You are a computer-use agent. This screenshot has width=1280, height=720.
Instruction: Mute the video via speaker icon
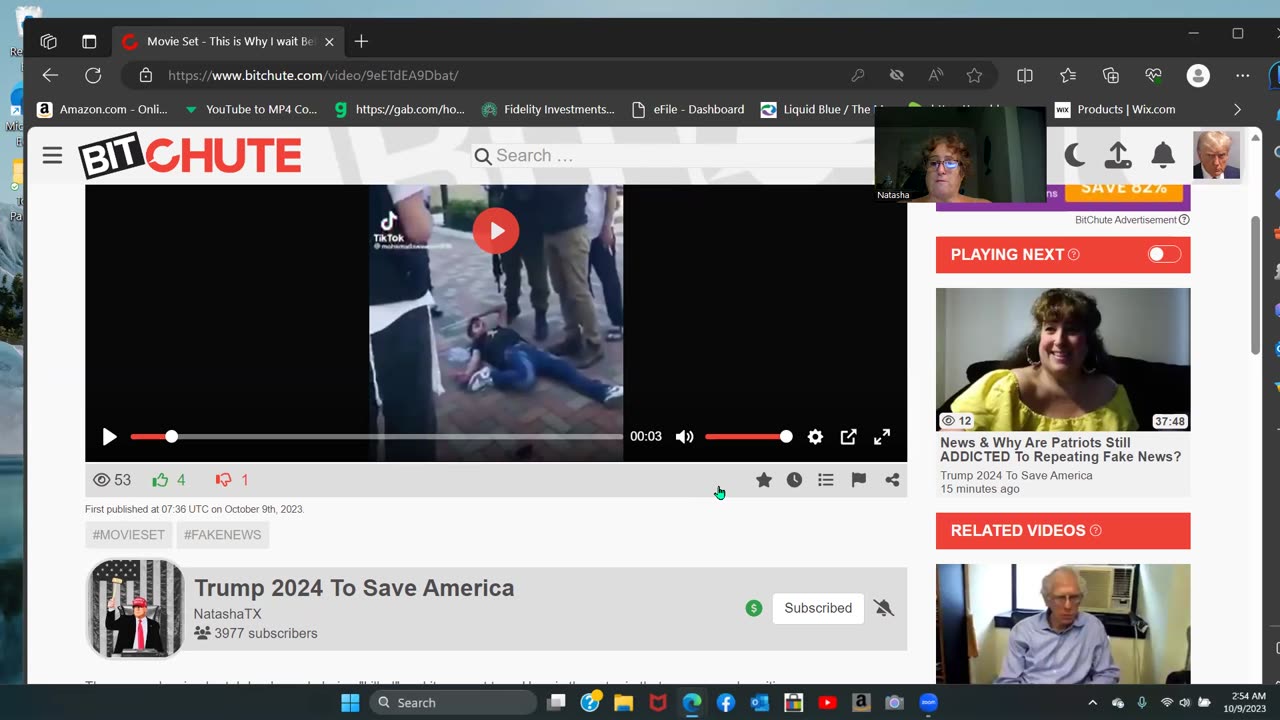[x=684, y=437]
